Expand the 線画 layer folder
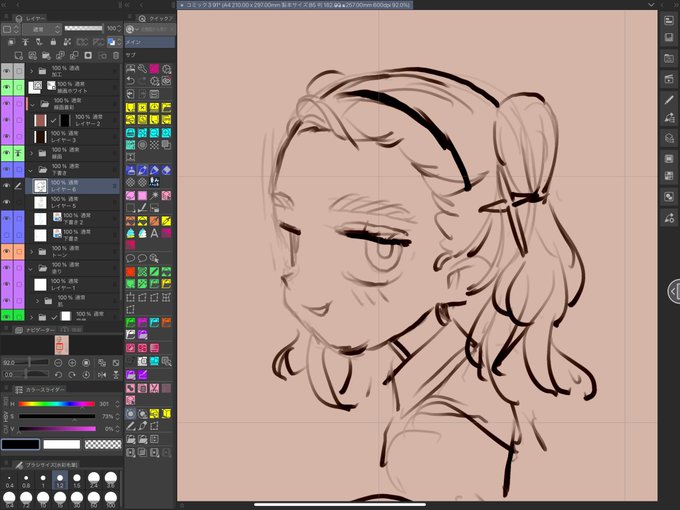Viewport: 680px width, 510px height. coord(31,153)
